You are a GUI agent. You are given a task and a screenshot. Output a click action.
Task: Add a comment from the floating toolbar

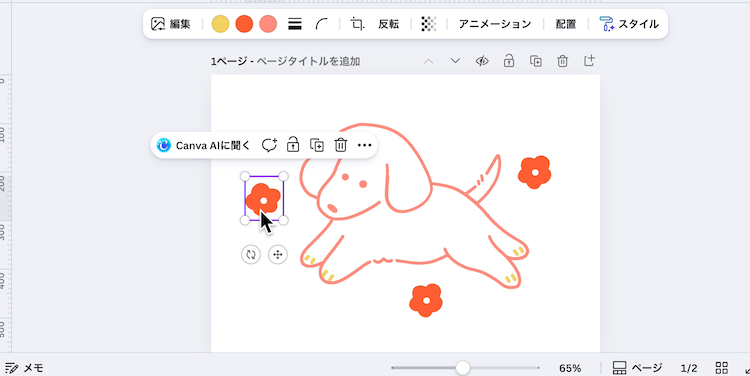click(269, 145)
